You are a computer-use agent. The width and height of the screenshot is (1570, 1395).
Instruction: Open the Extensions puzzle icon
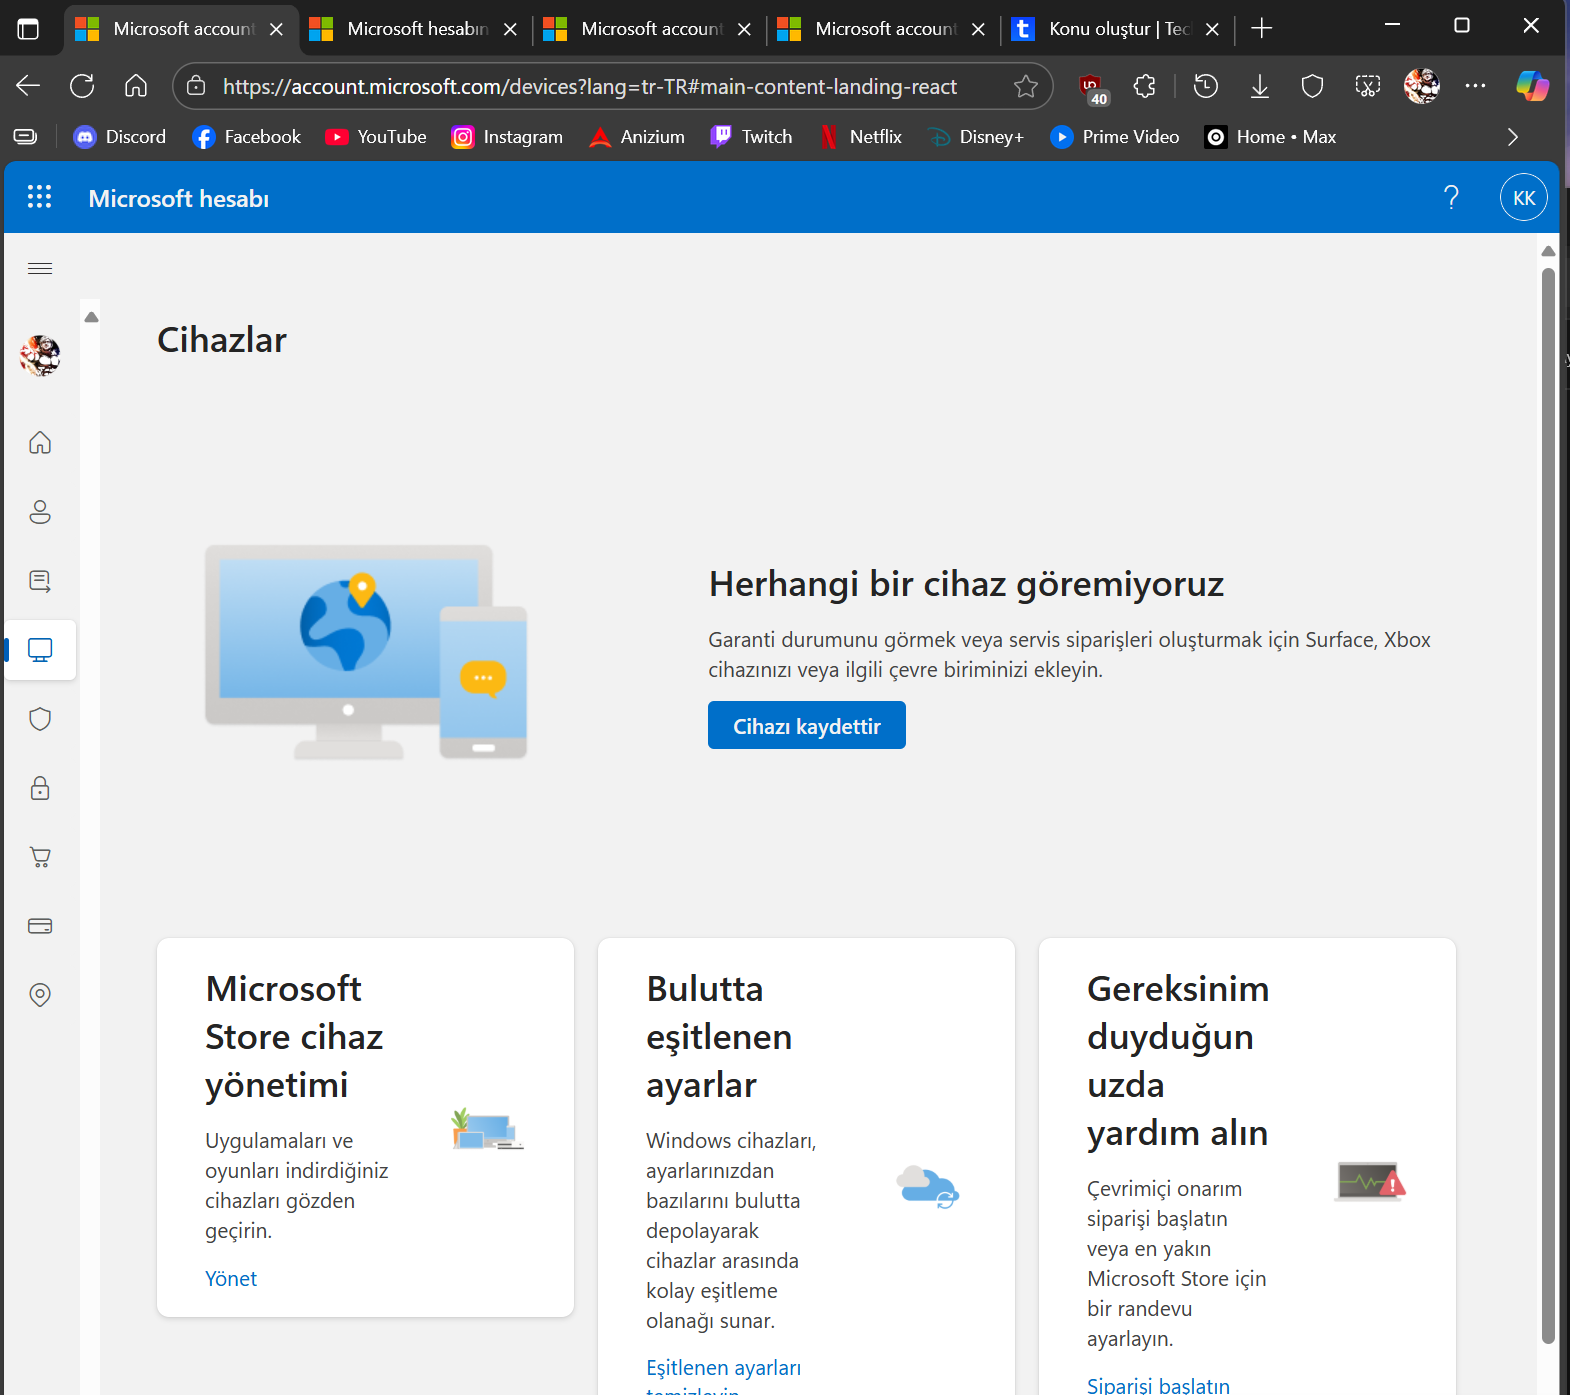(x=1145, y=86)
